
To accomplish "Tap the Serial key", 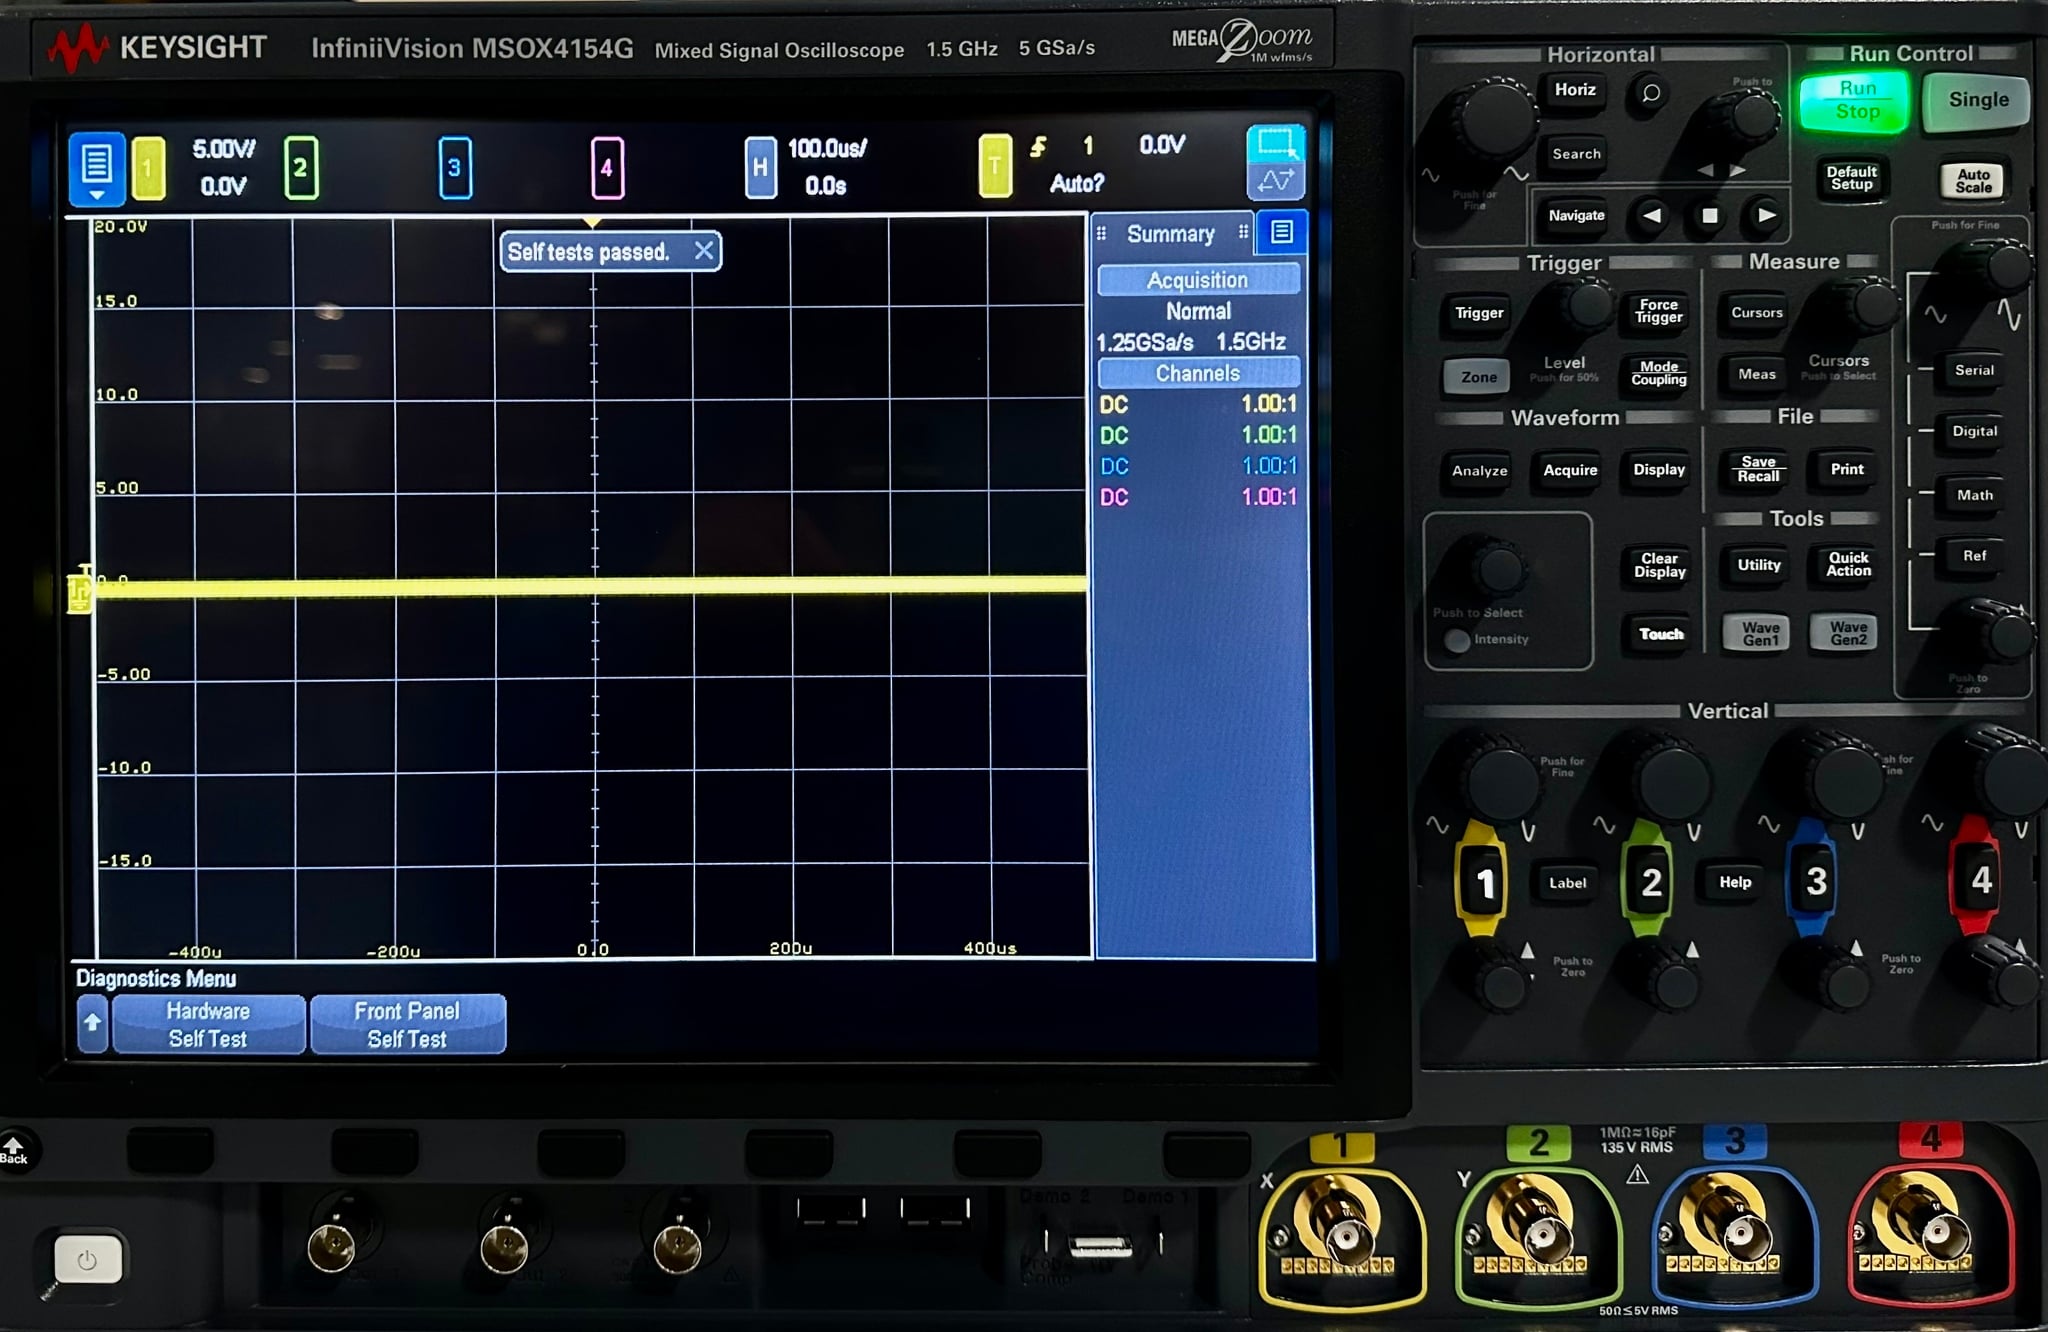I will click(x=1974, y=370).
